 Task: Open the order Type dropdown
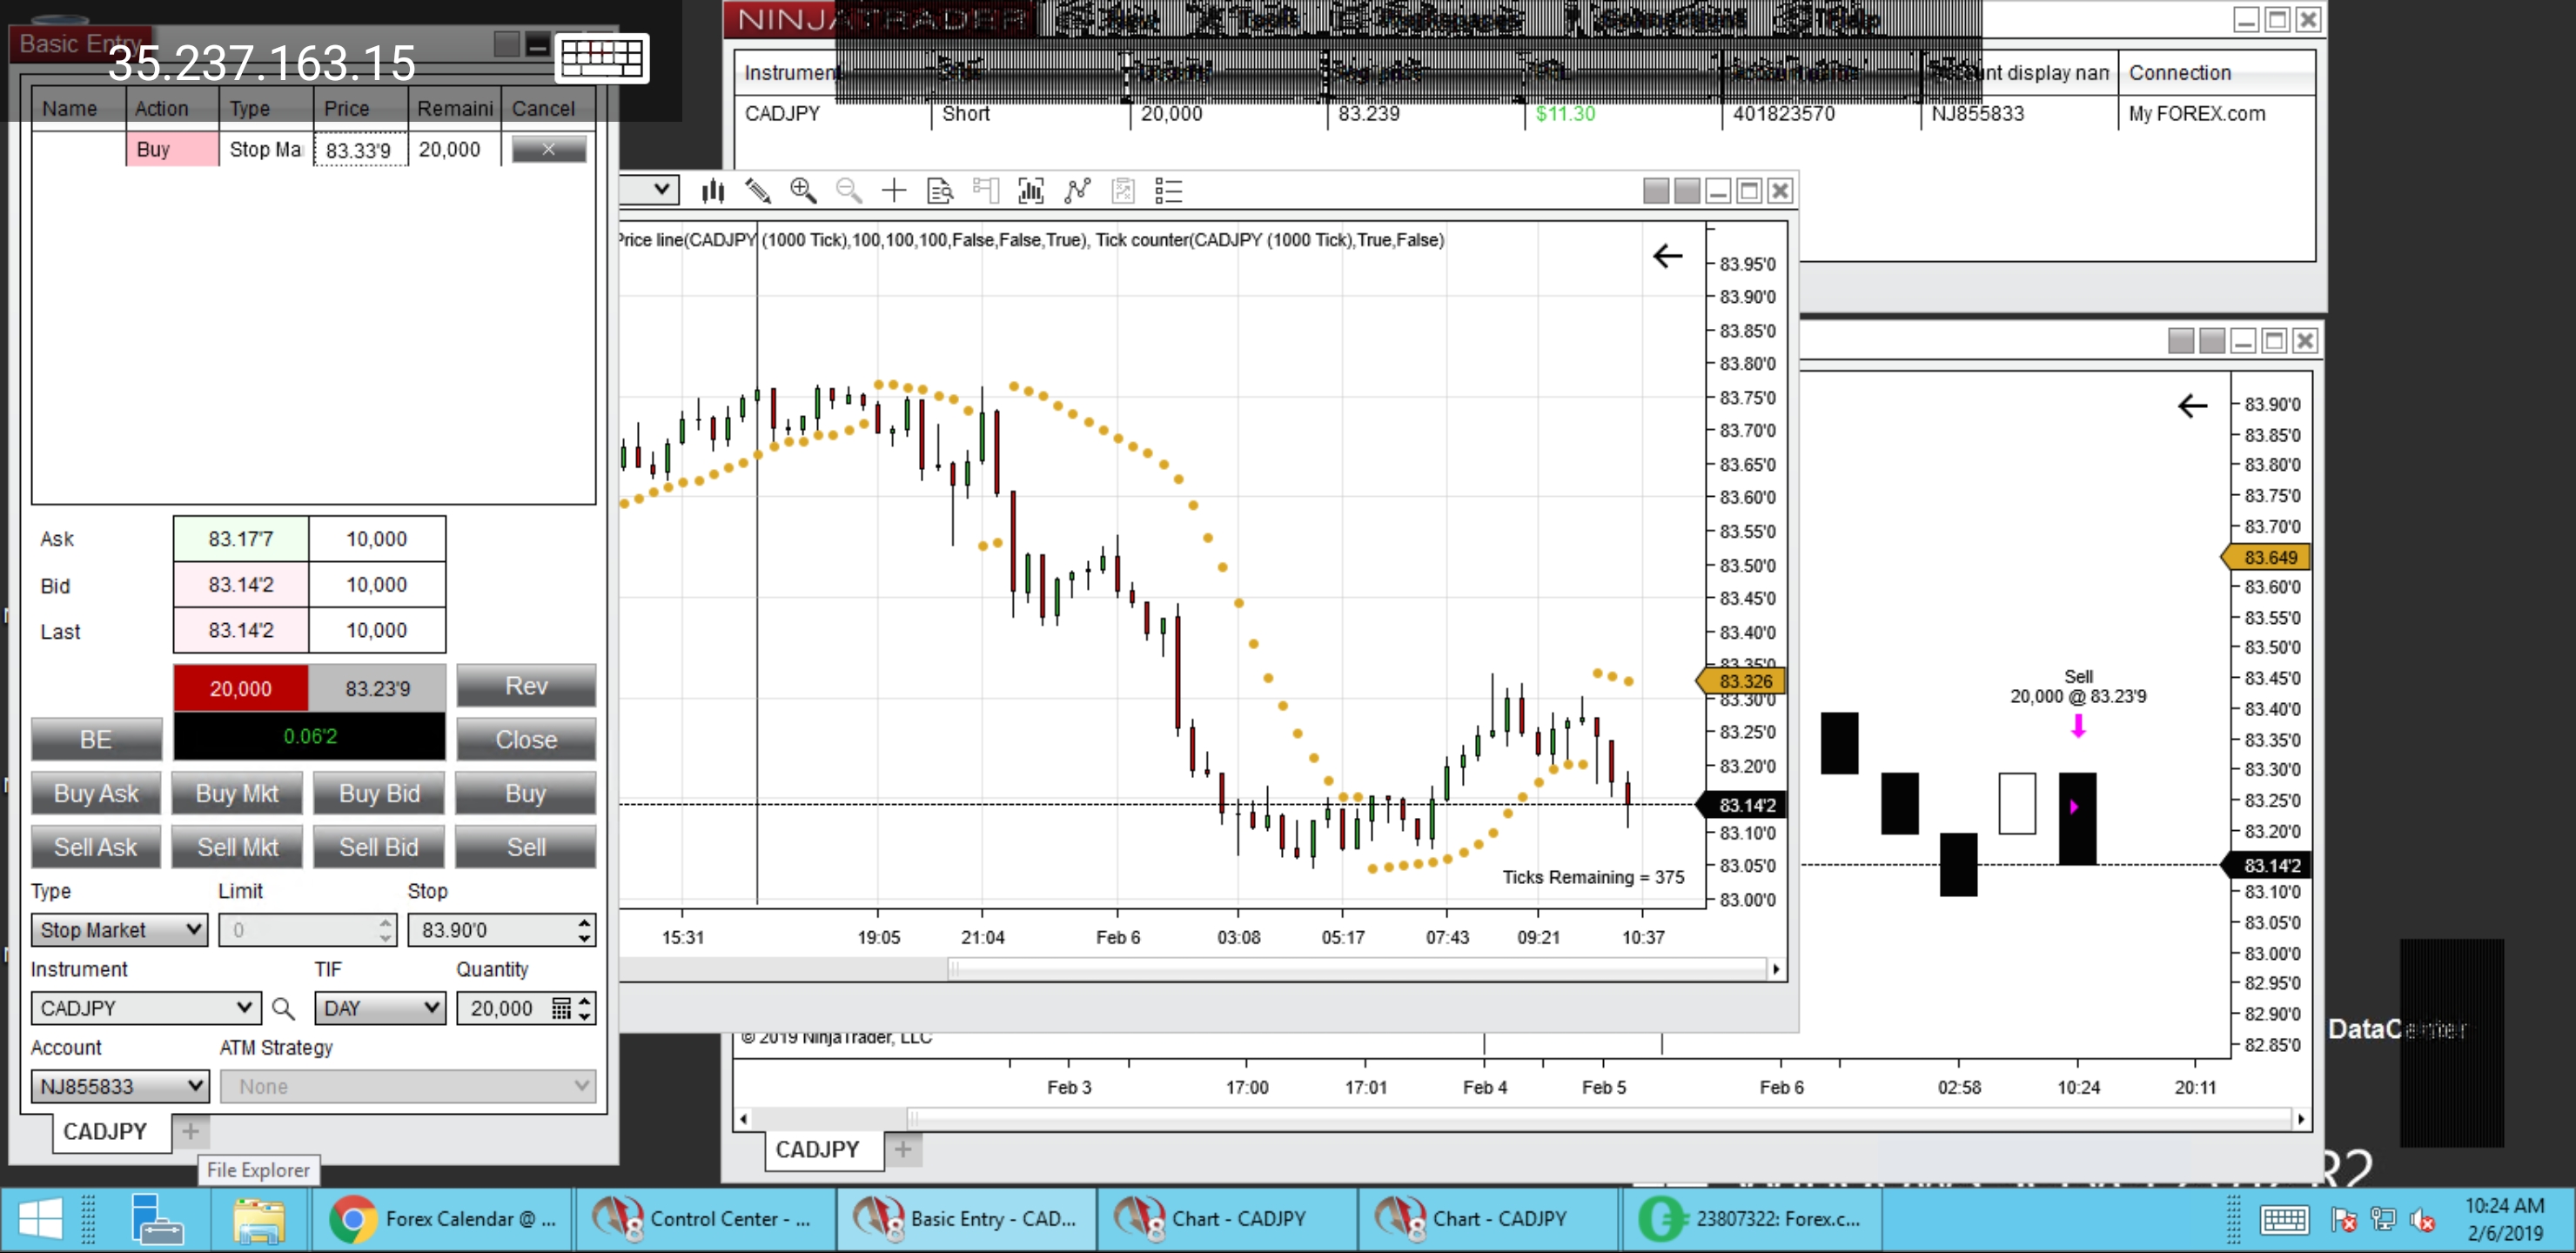tap(119, 930)
